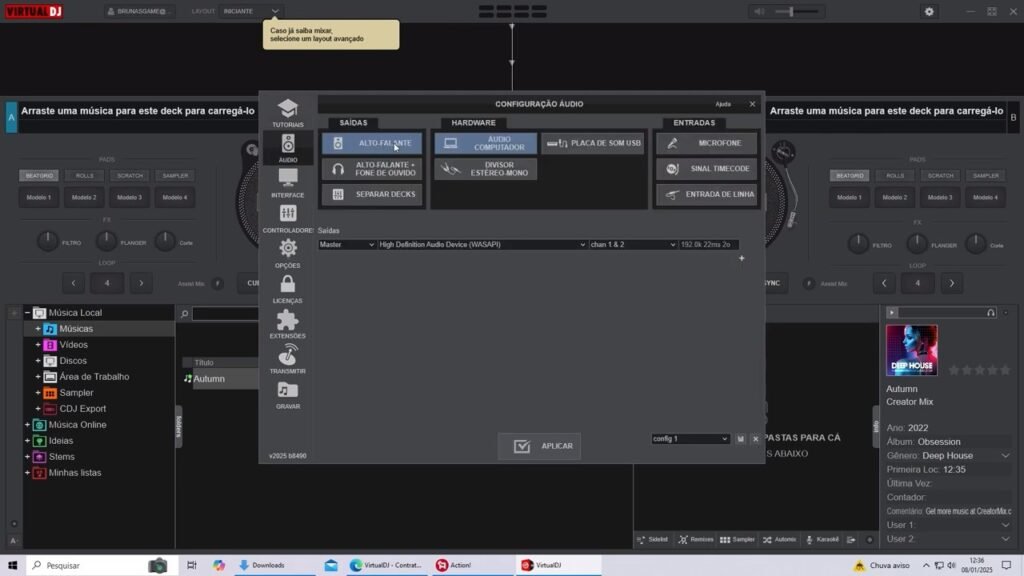Open the chan 1 & 2 channel dropdown
The height and width of the screenshot is (576, 1024).
click(633, 245)
